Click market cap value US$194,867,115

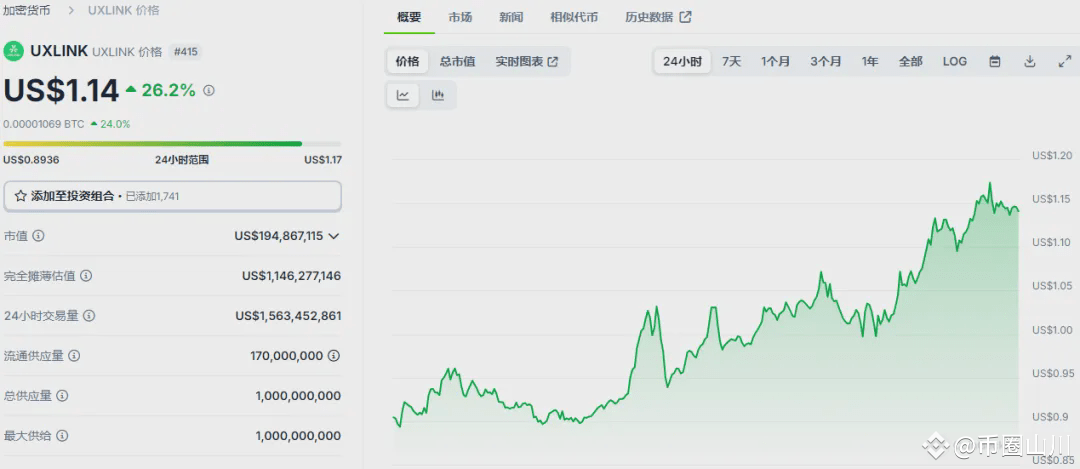278,236
